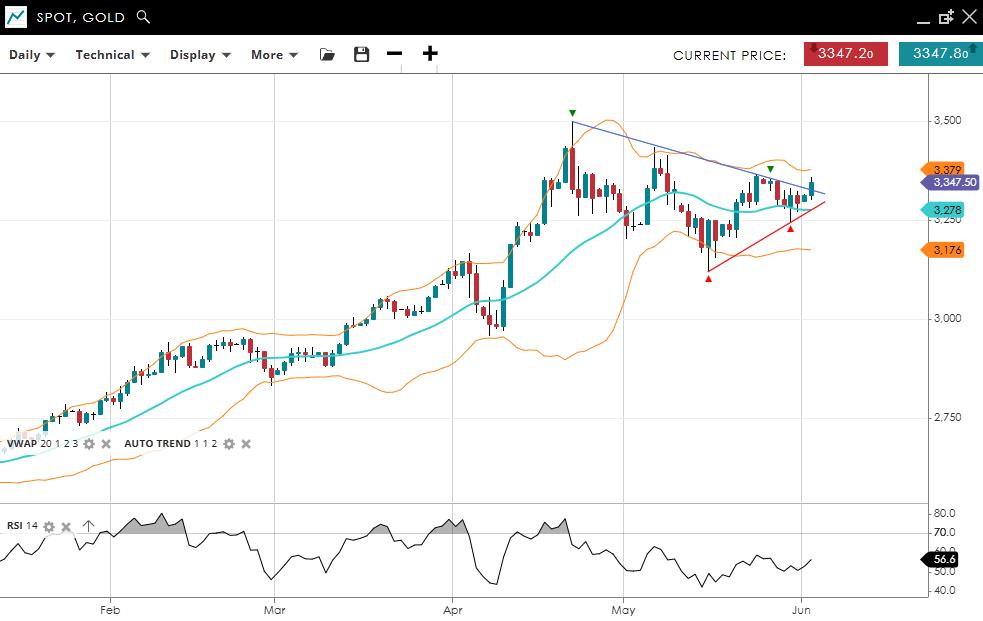Open the More menu

(274, 55)
